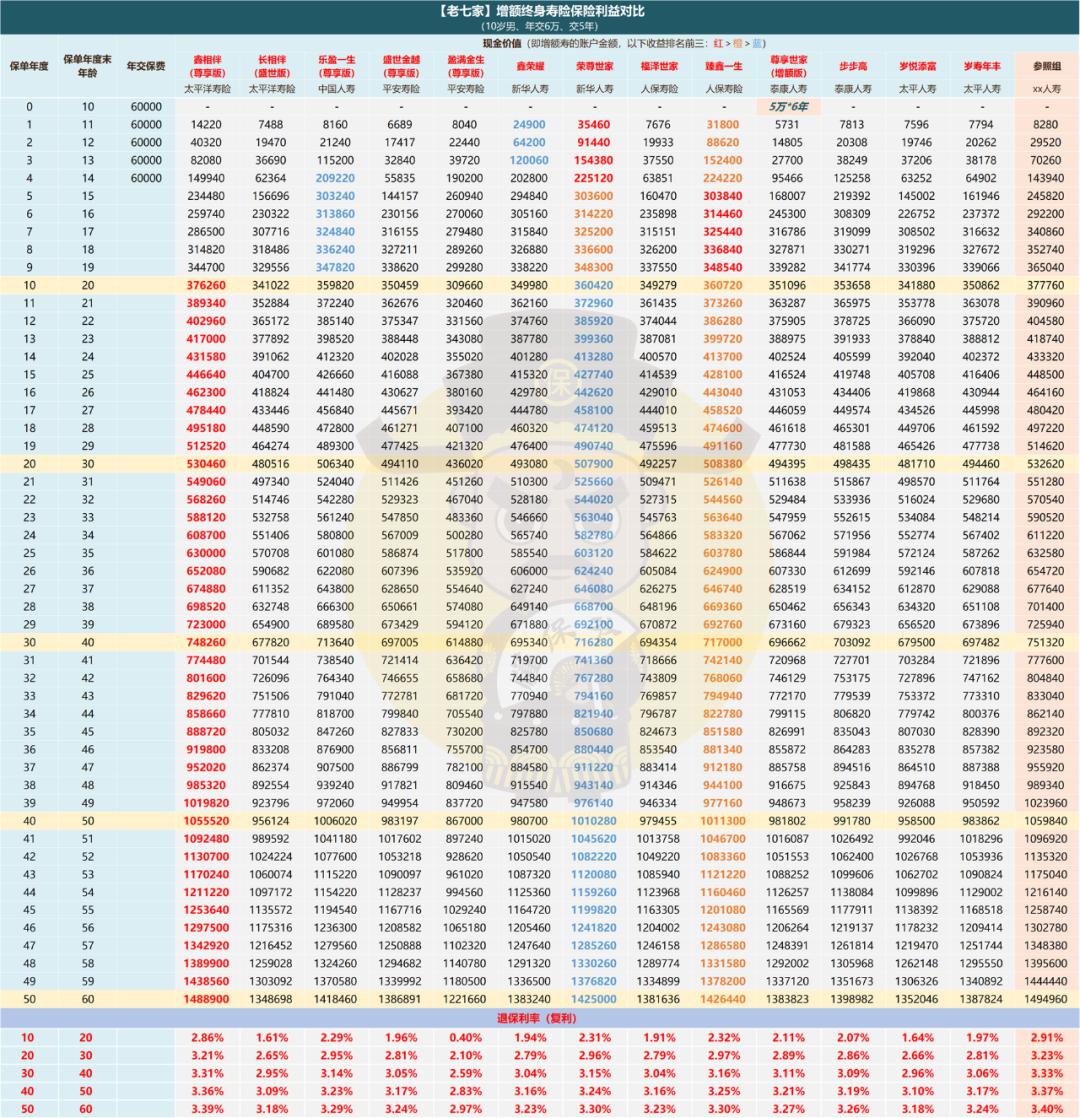This screenshot has width=1080, height=1118.
Task: Click the 荣尊世家 product header
Action: click(594, 66)
